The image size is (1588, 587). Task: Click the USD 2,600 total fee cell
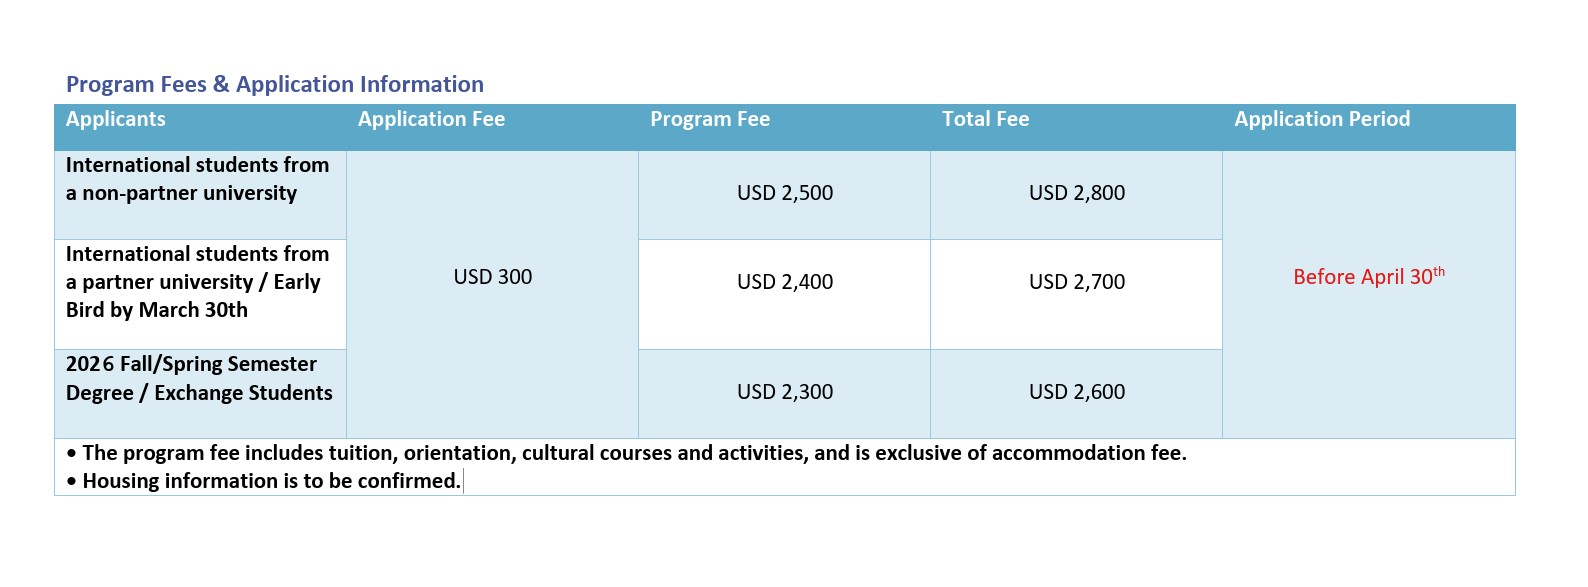click(x=1077, y=392)
